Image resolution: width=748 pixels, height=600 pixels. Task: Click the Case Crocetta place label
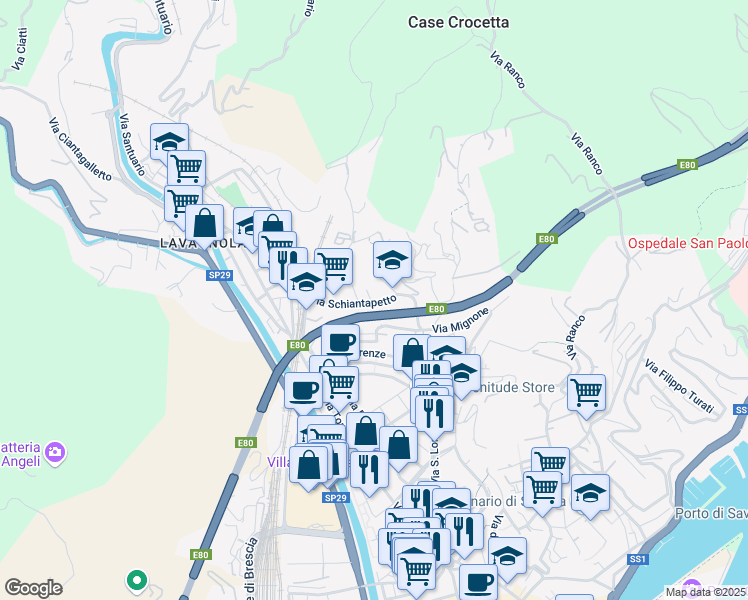coord(458,22)
